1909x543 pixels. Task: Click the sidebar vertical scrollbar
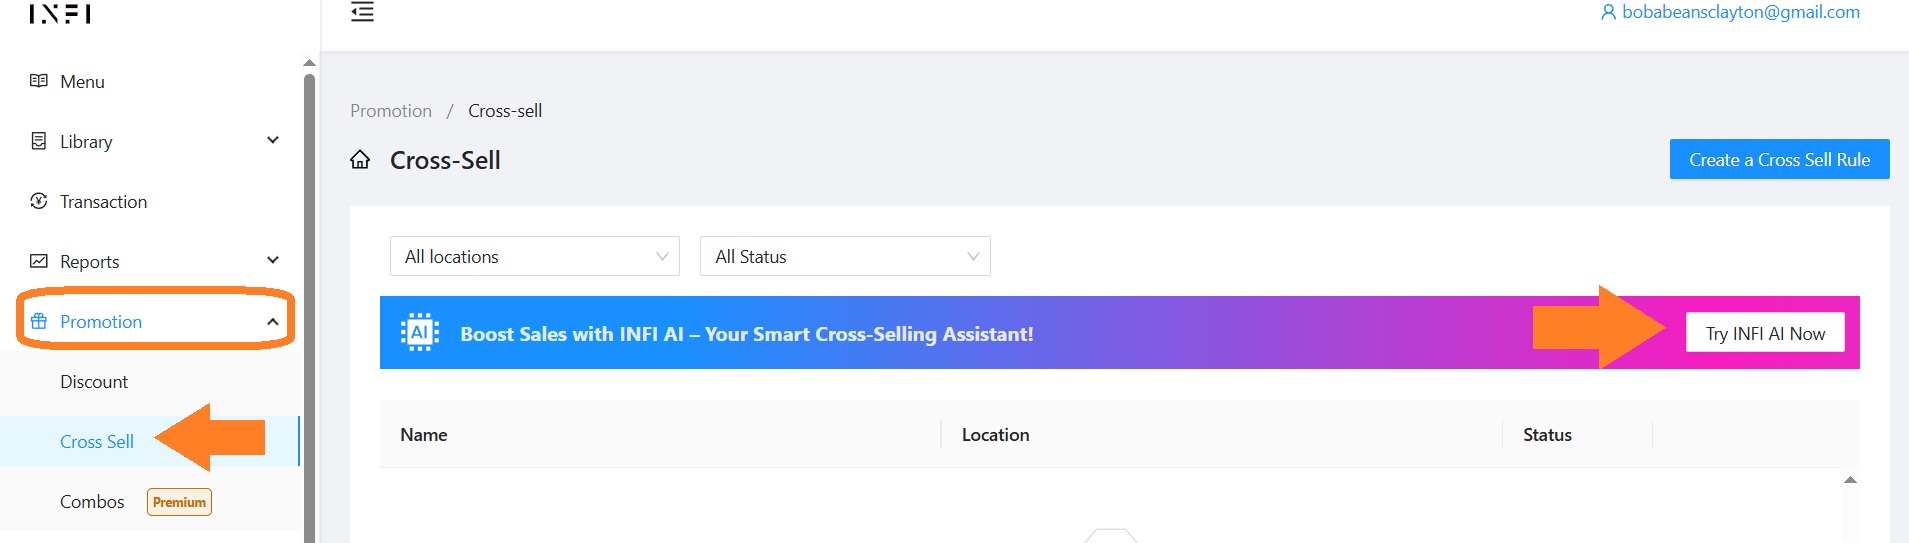coord(309,300)
